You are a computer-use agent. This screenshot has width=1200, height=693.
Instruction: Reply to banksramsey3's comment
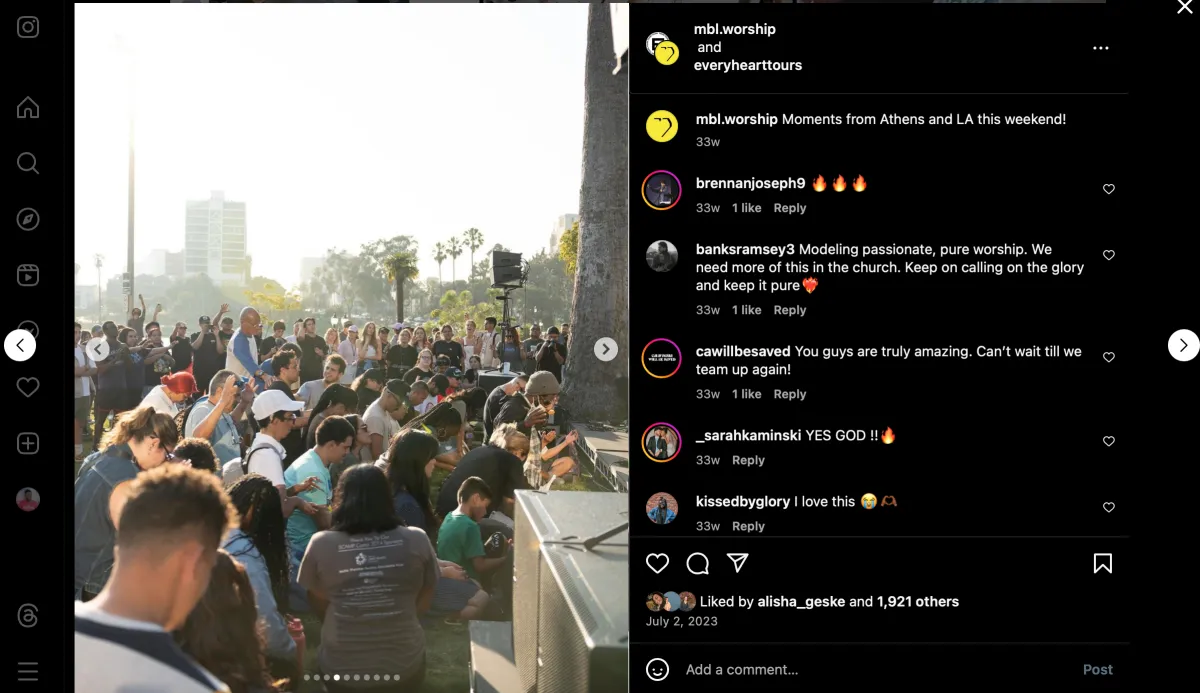click(x=790, y=310)
